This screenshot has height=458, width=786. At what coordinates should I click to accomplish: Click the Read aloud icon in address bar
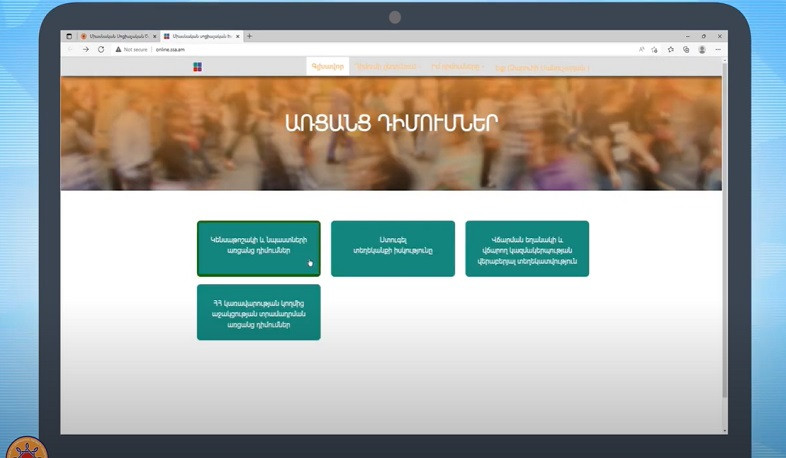pos(641,50)
